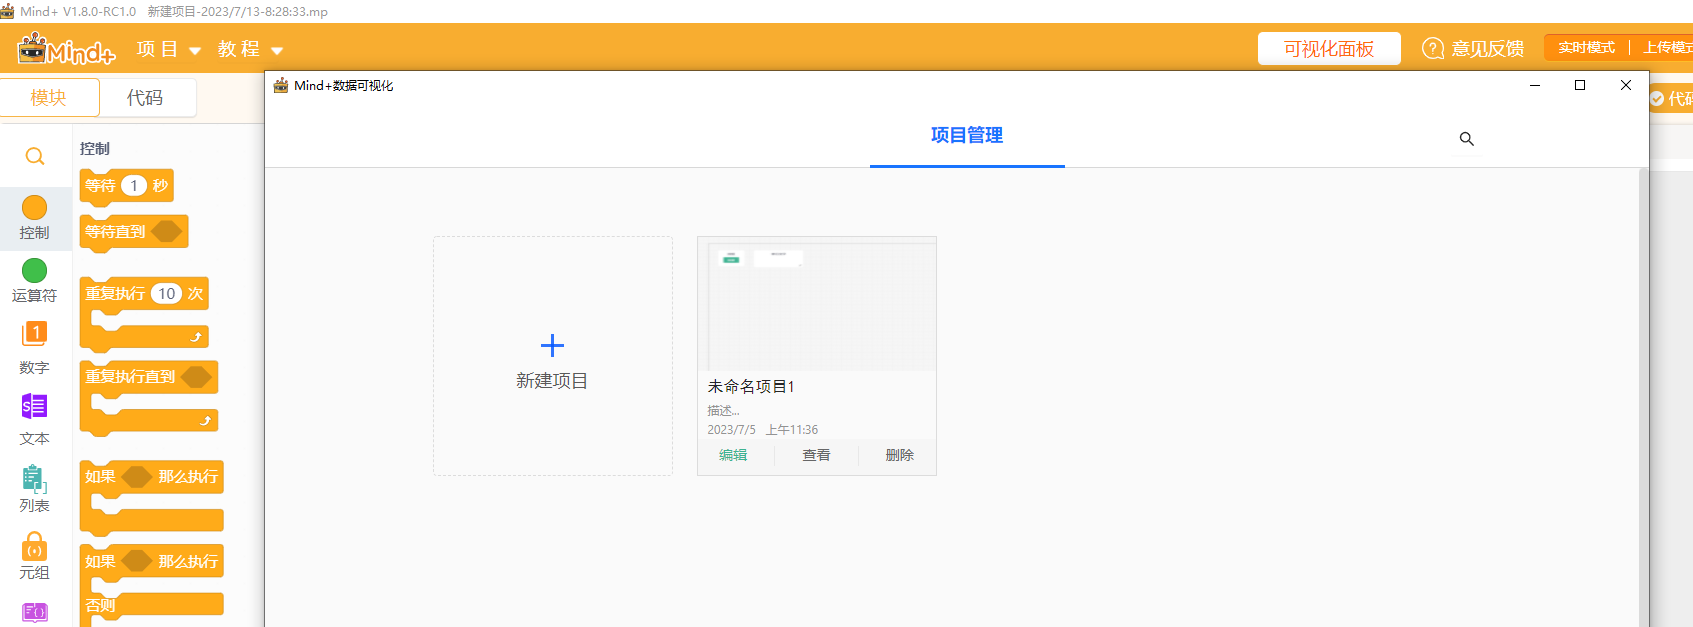Viewport: 1693px width, 627px height.
Task: Click the 意见反馈 feedback button
Action: [1473, 49]
